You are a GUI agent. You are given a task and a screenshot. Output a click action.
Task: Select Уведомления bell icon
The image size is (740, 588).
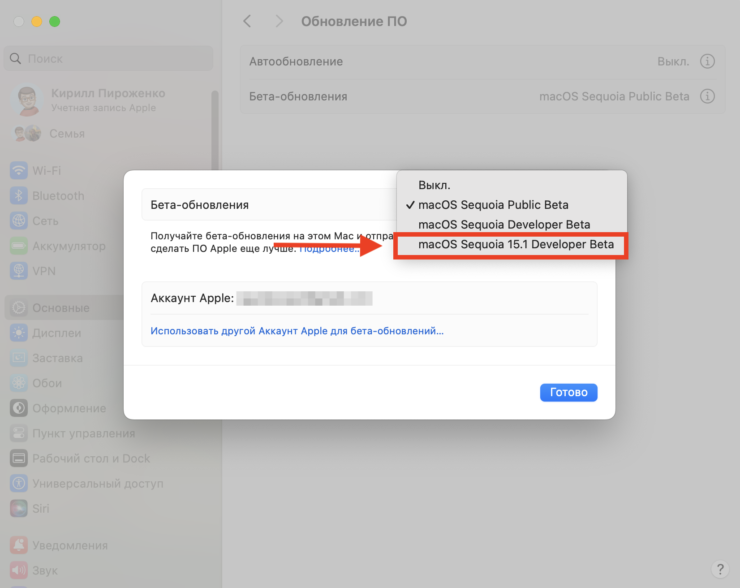19,545
